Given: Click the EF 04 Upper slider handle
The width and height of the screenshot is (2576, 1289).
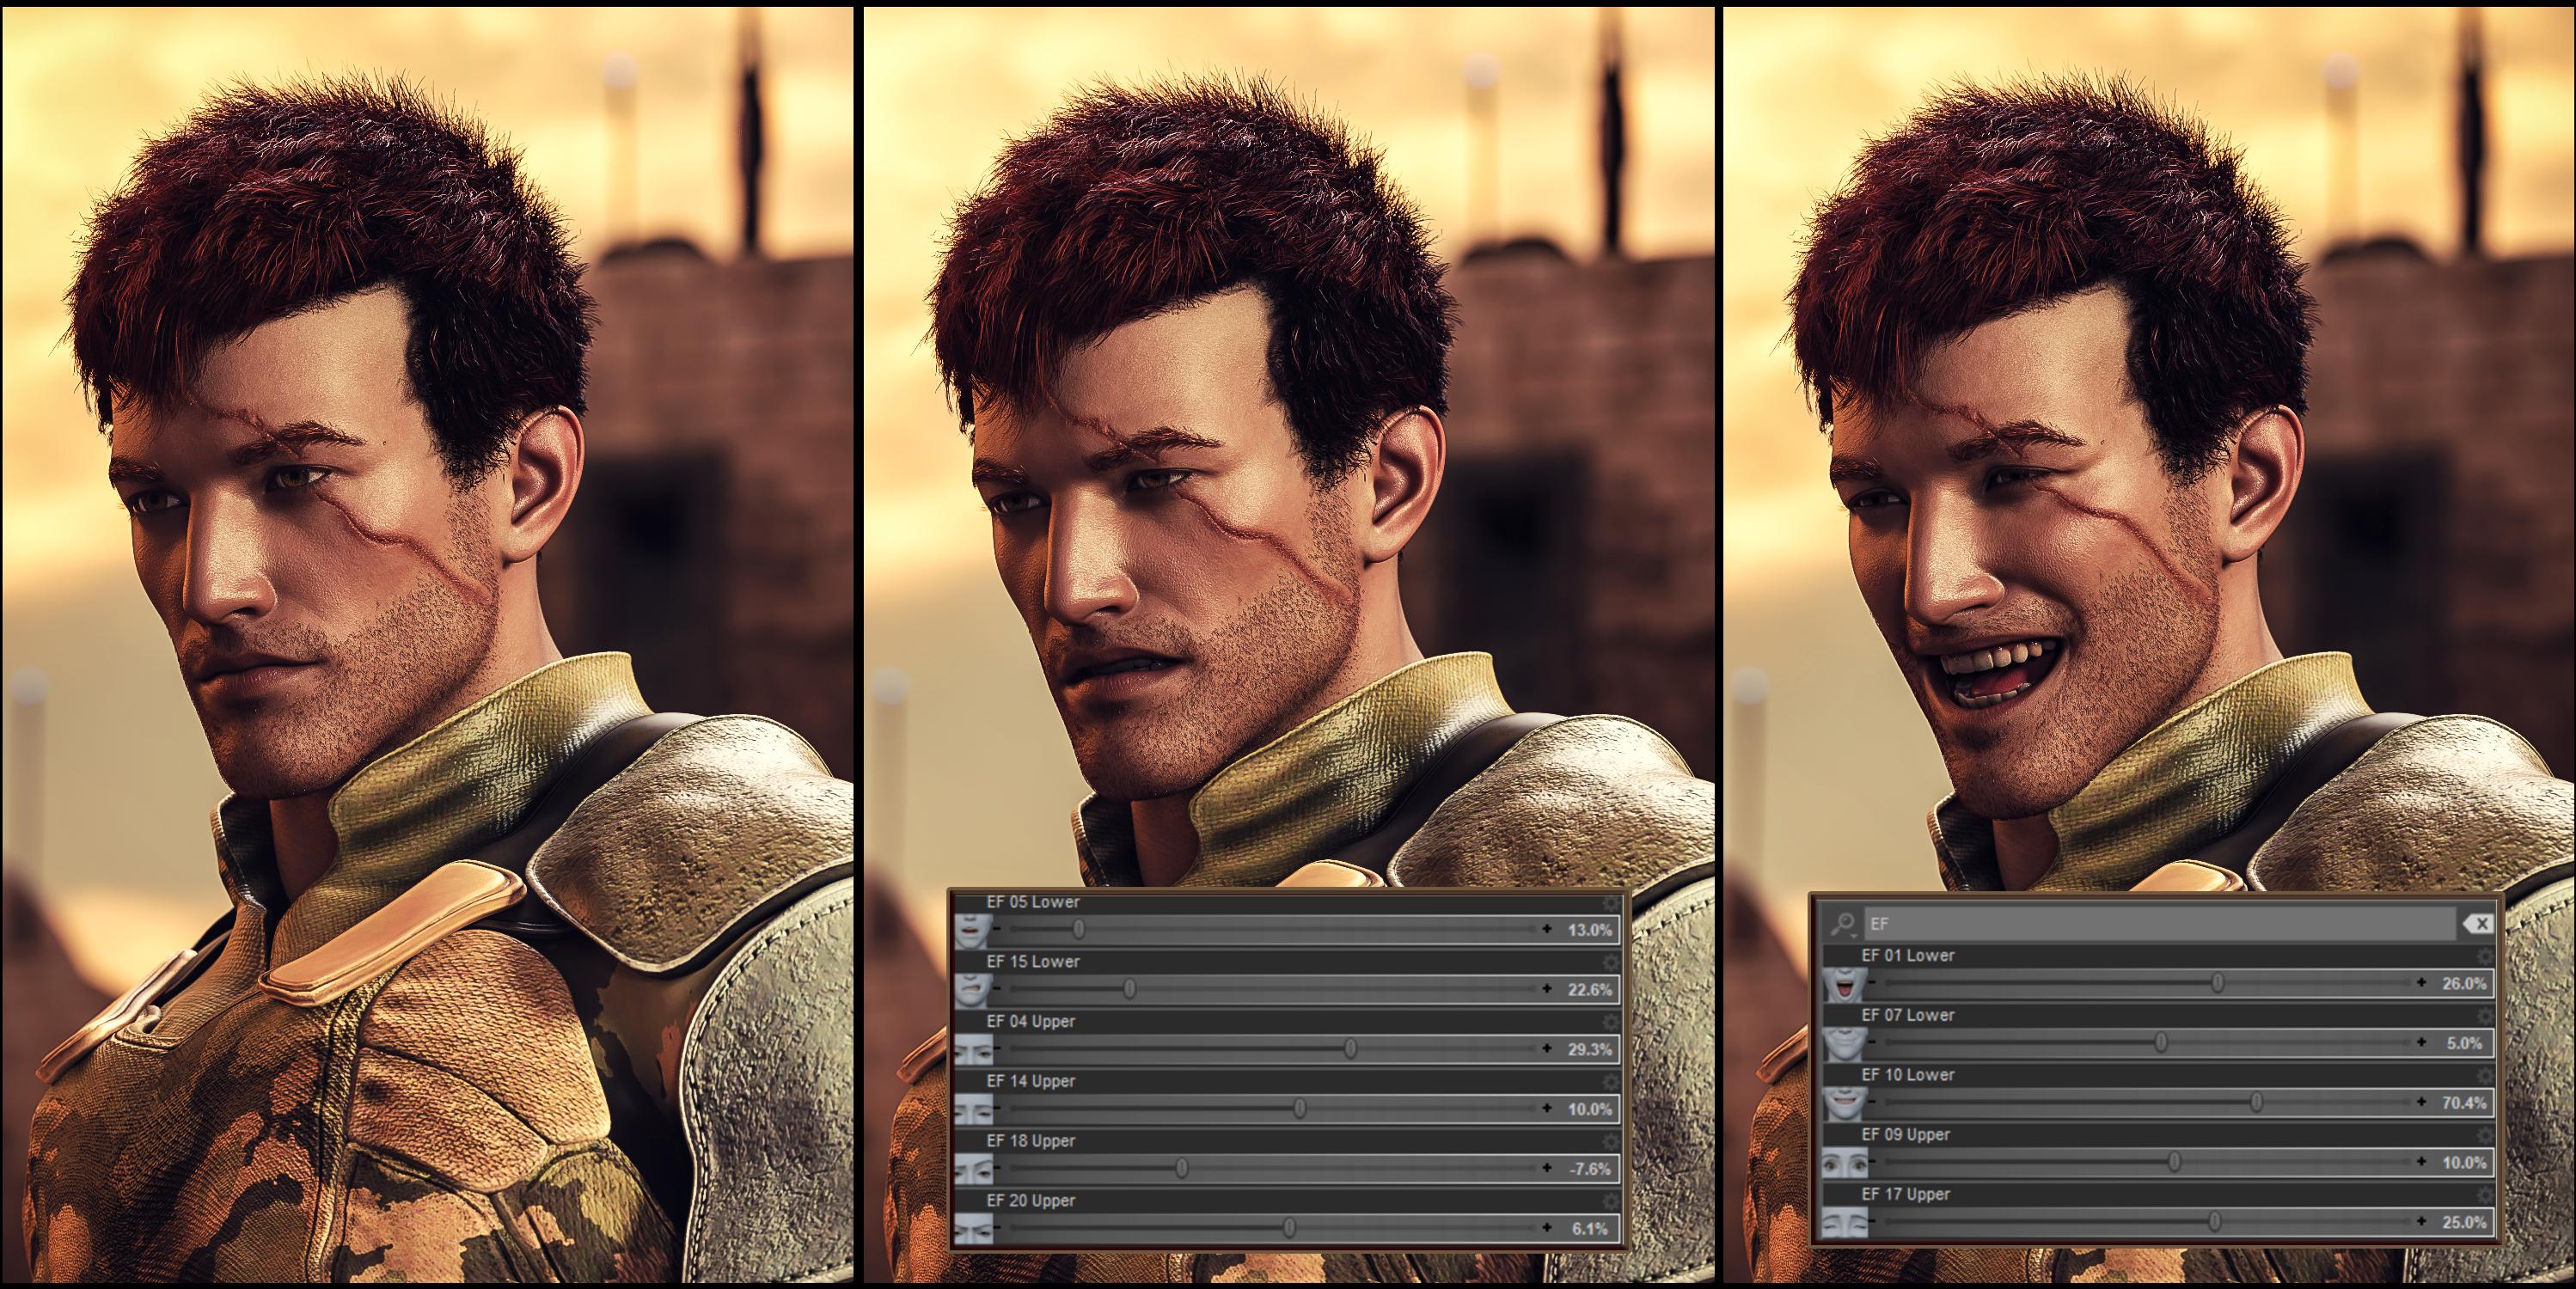Looking at the screenshot, I should pyautogui.click(x=1350, y=1049).
